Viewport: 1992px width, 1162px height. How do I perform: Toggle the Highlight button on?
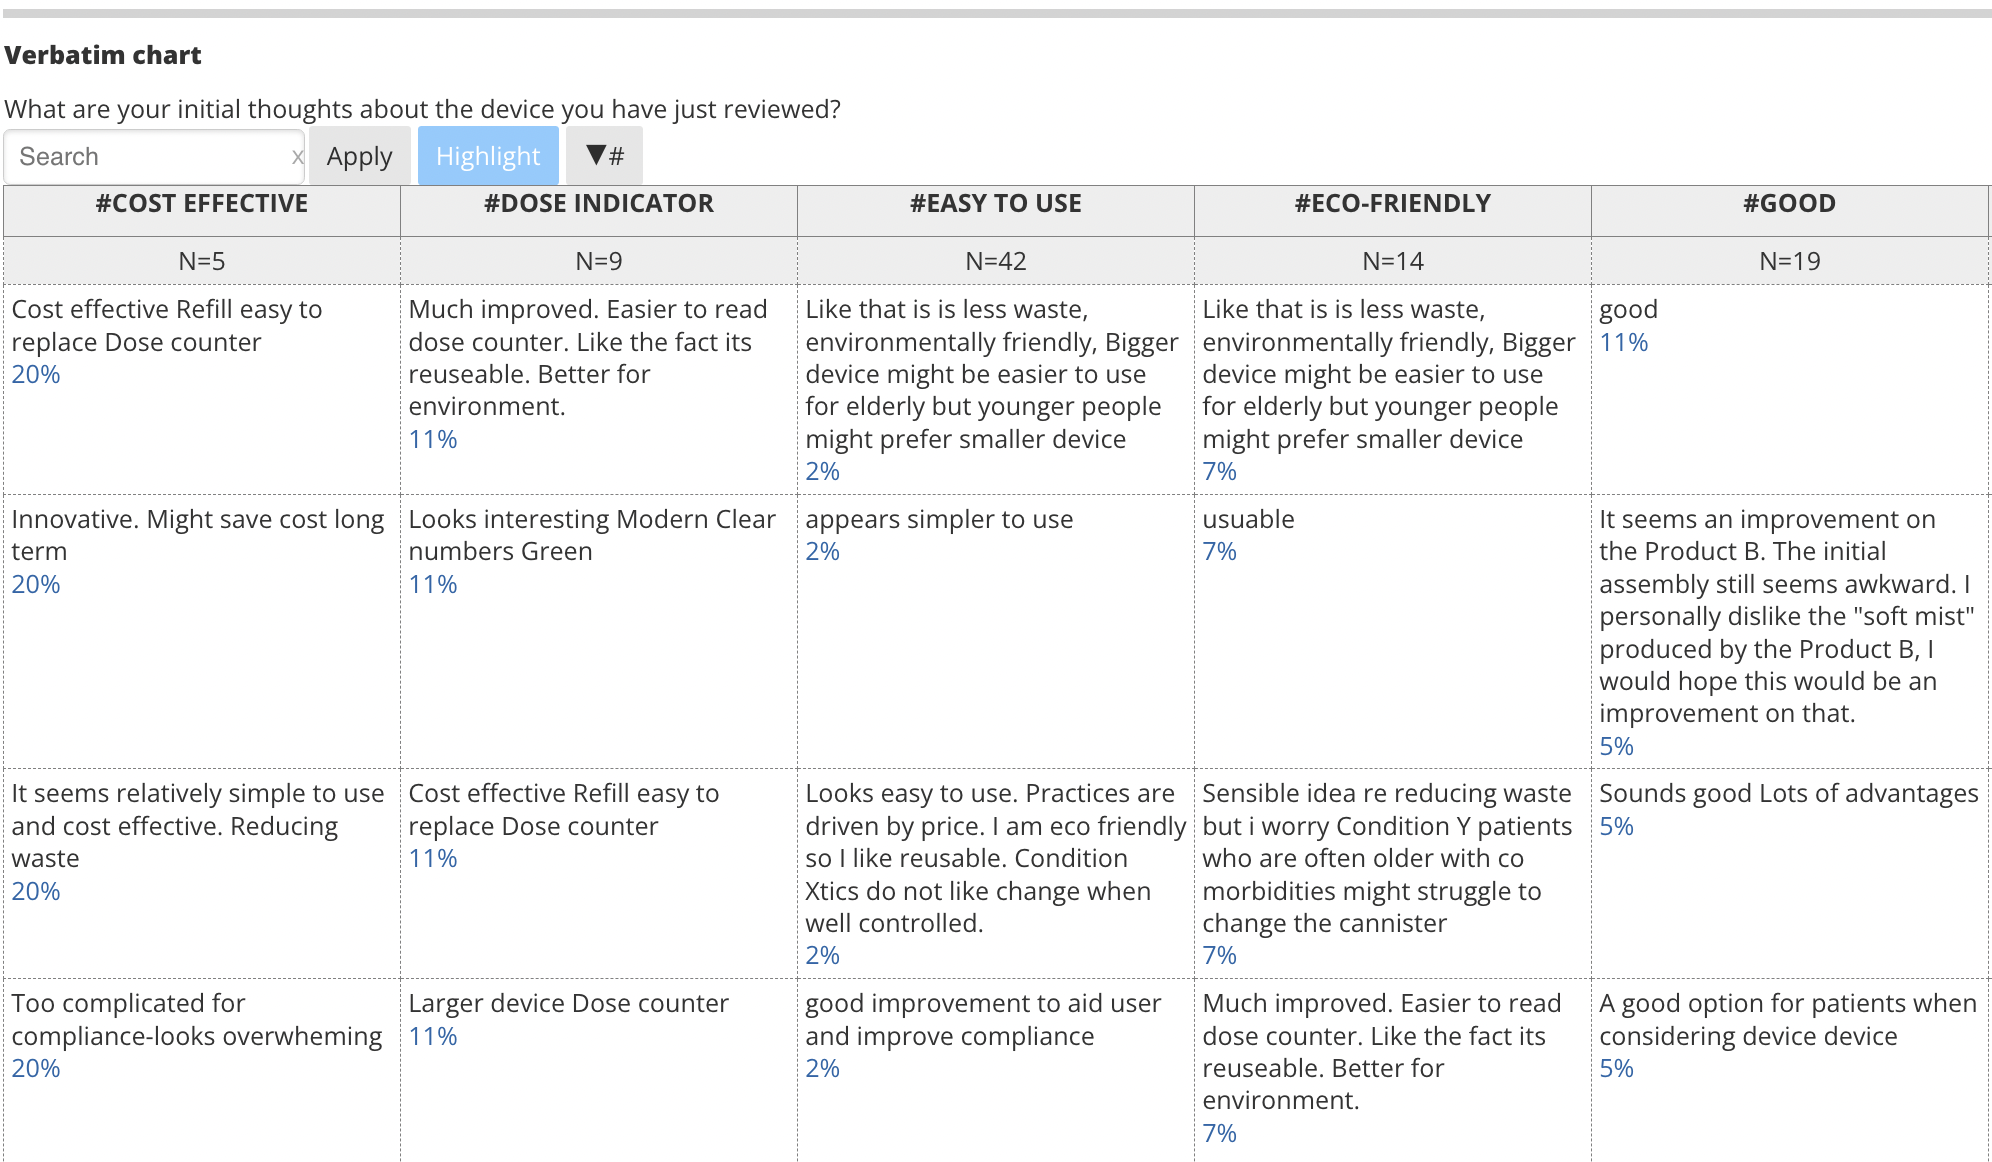486,156
